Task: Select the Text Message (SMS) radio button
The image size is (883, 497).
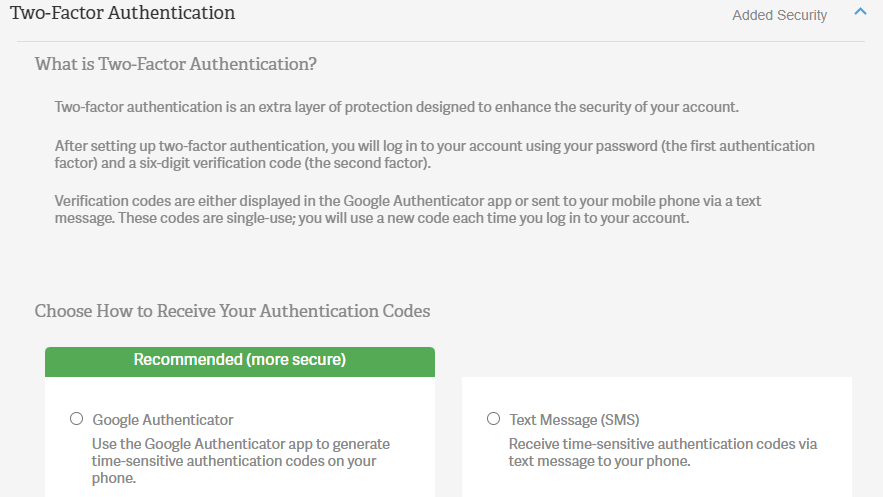Action: tap(493, 419)
